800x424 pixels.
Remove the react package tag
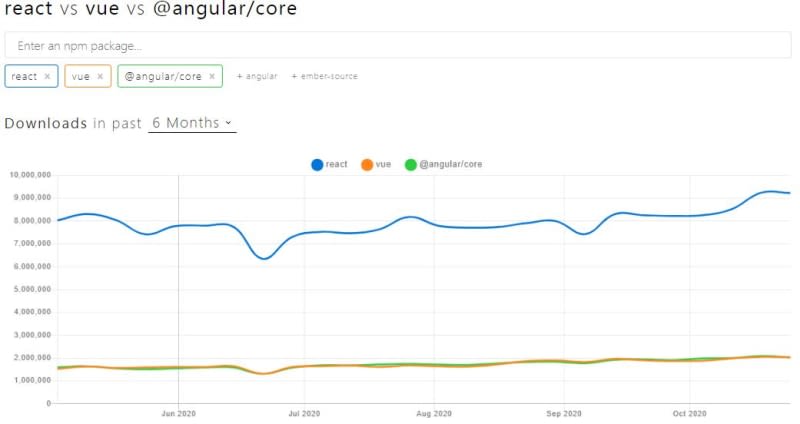click(x=47, y=76)
